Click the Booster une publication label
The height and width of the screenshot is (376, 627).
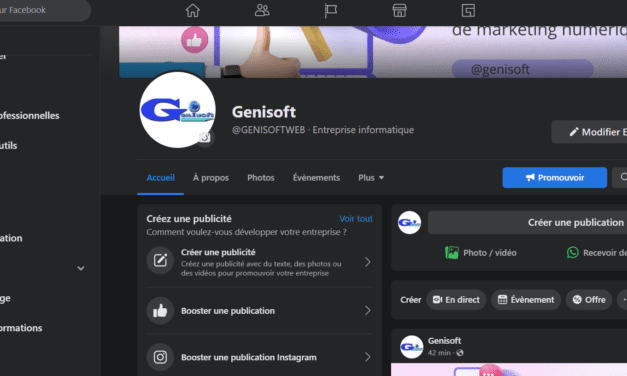pos(228,311)
